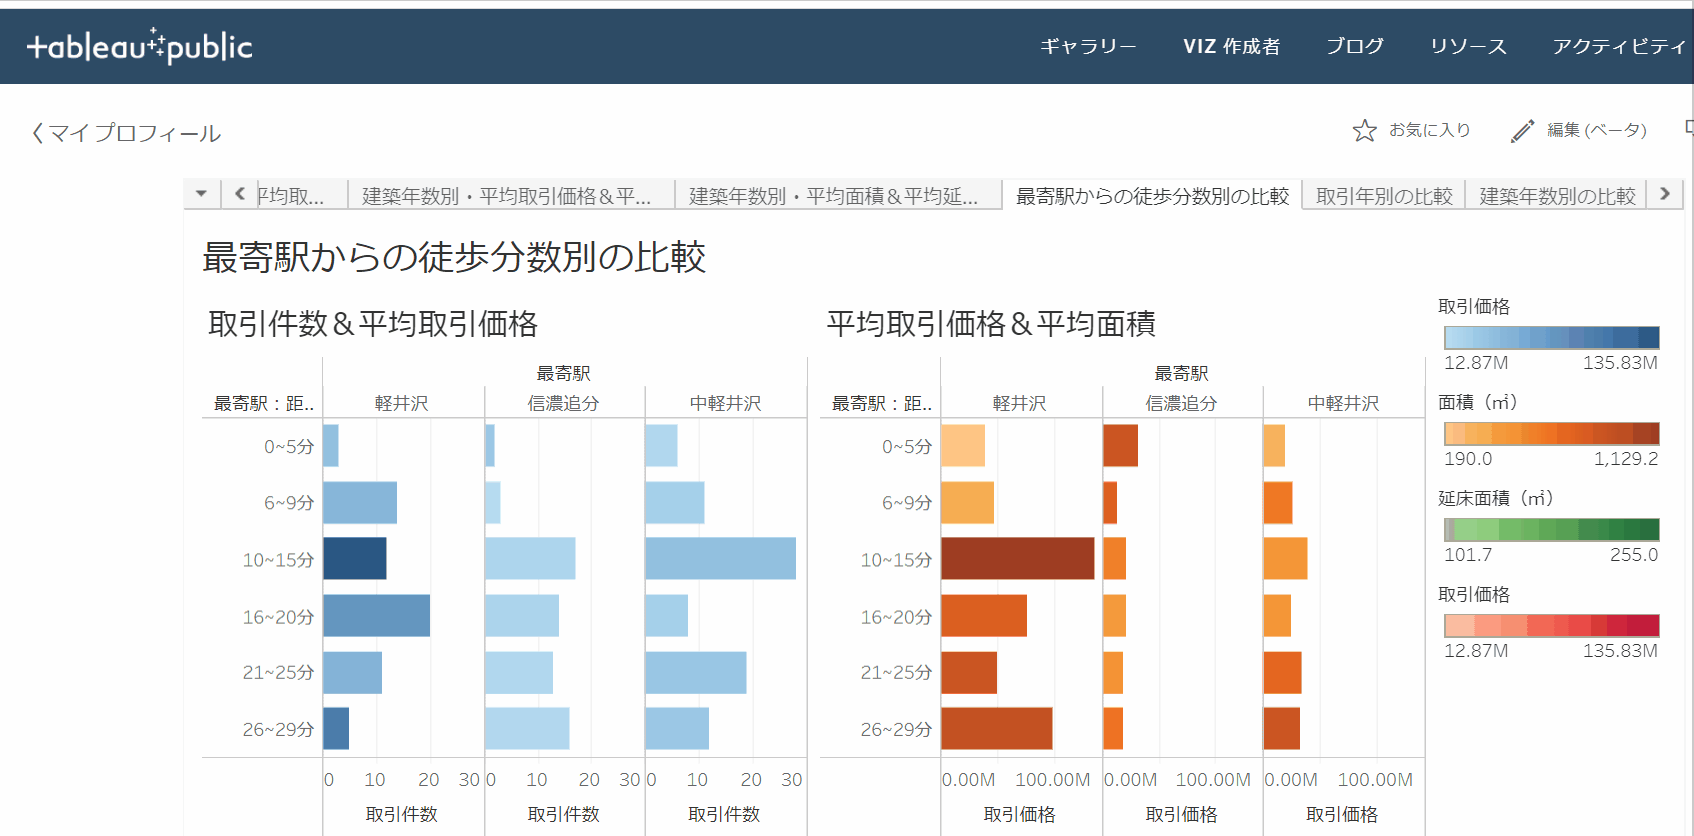Click 取引価格 axis label under 信濃追分
Viewport: 1694px width, 836px height.
tap(1182, 815)
